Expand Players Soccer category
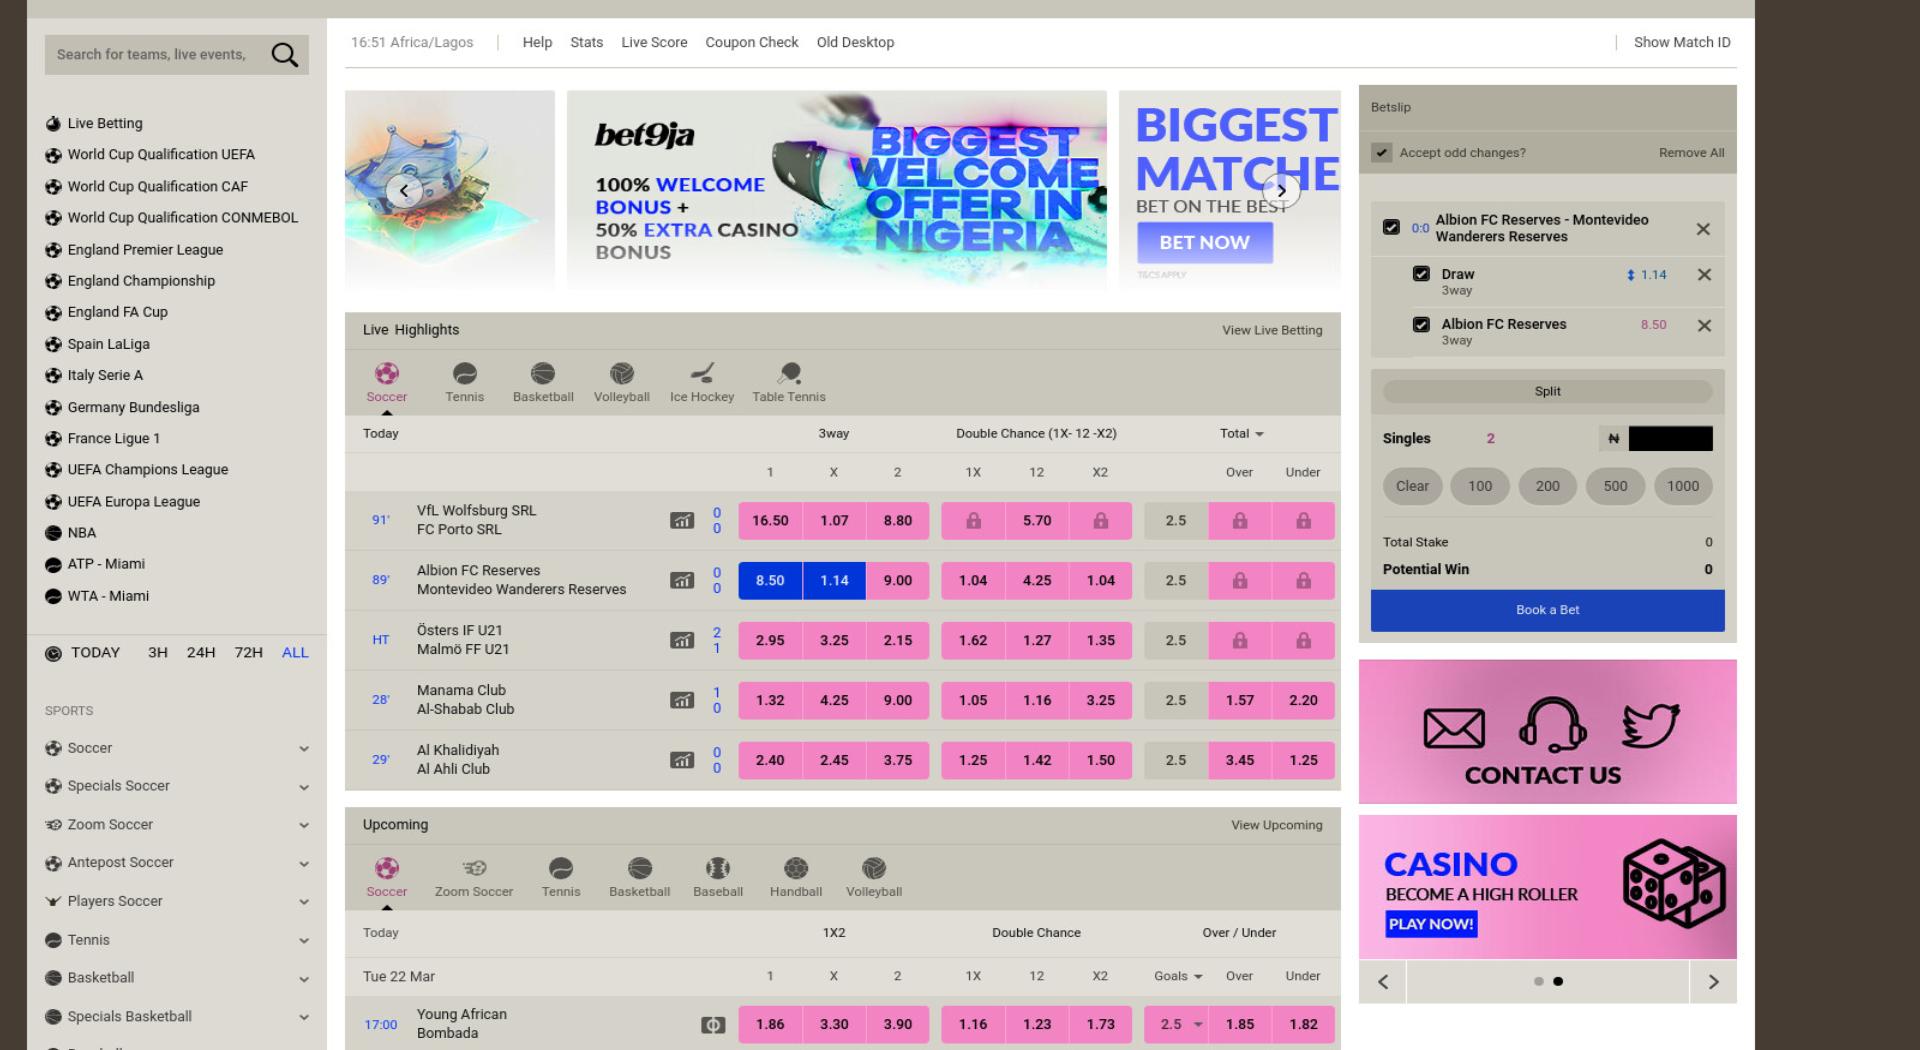The height and width of the screenshot is (1050, 1920). pos(304,902)
